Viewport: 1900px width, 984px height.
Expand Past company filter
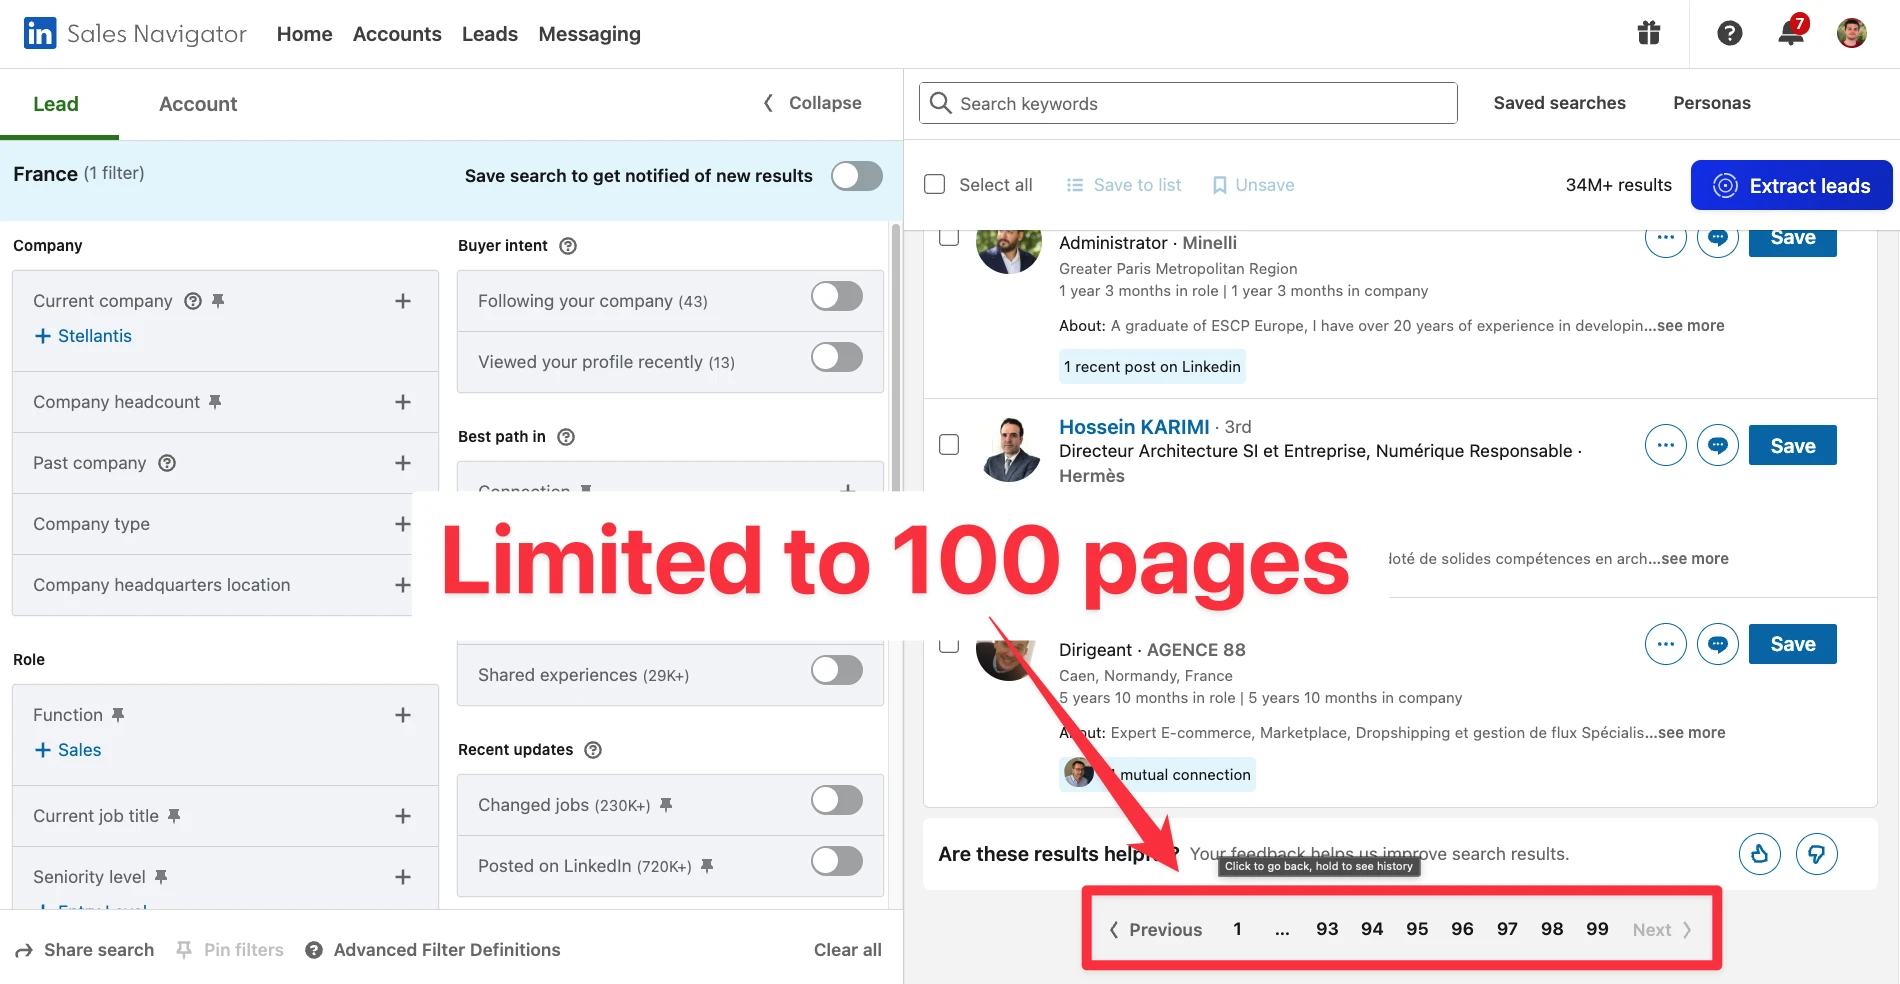point(403,463)
